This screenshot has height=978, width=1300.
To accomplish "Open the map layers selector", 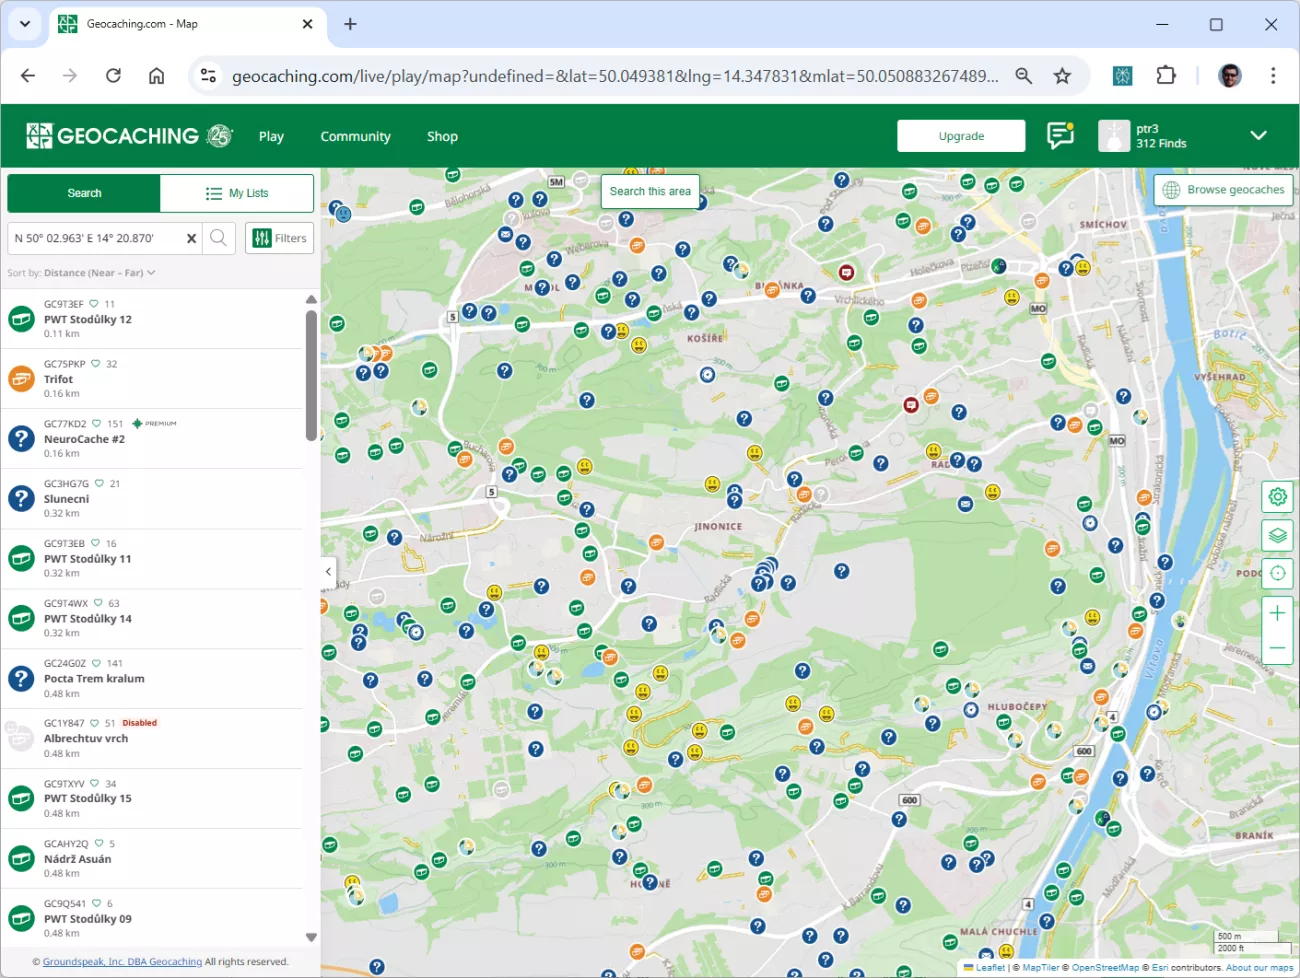I will coord(1277,535).
